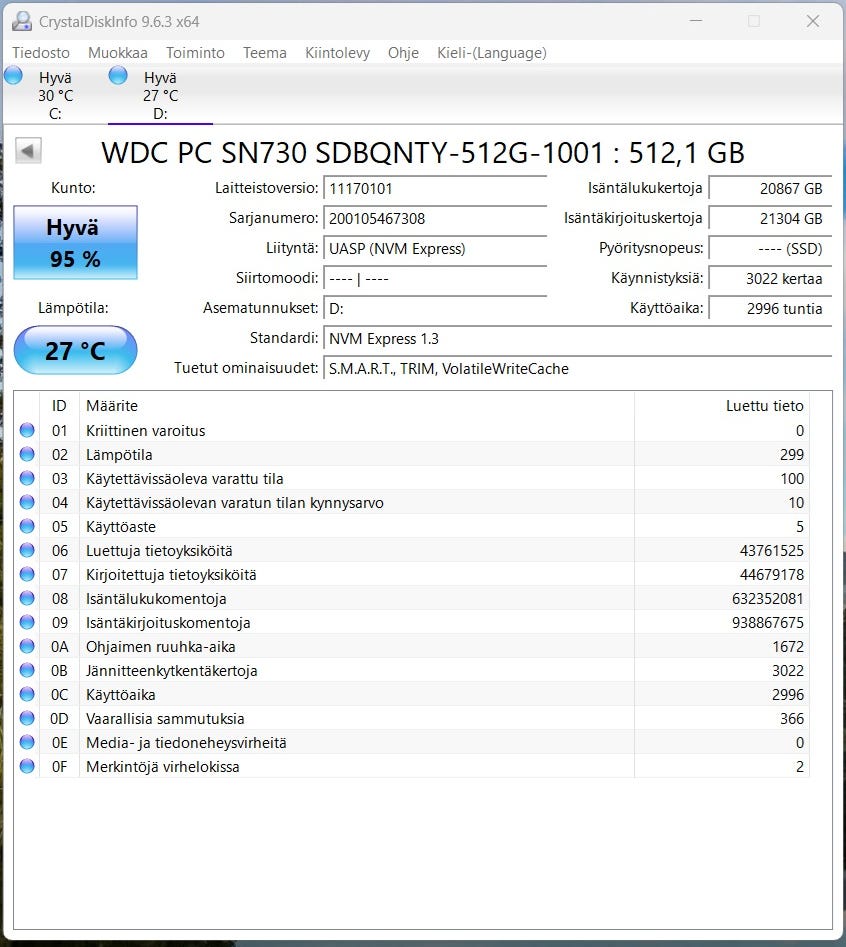Screen dimensions: 846x947
Task: Click the previous disk arrow button
Action: pos(28,150)
